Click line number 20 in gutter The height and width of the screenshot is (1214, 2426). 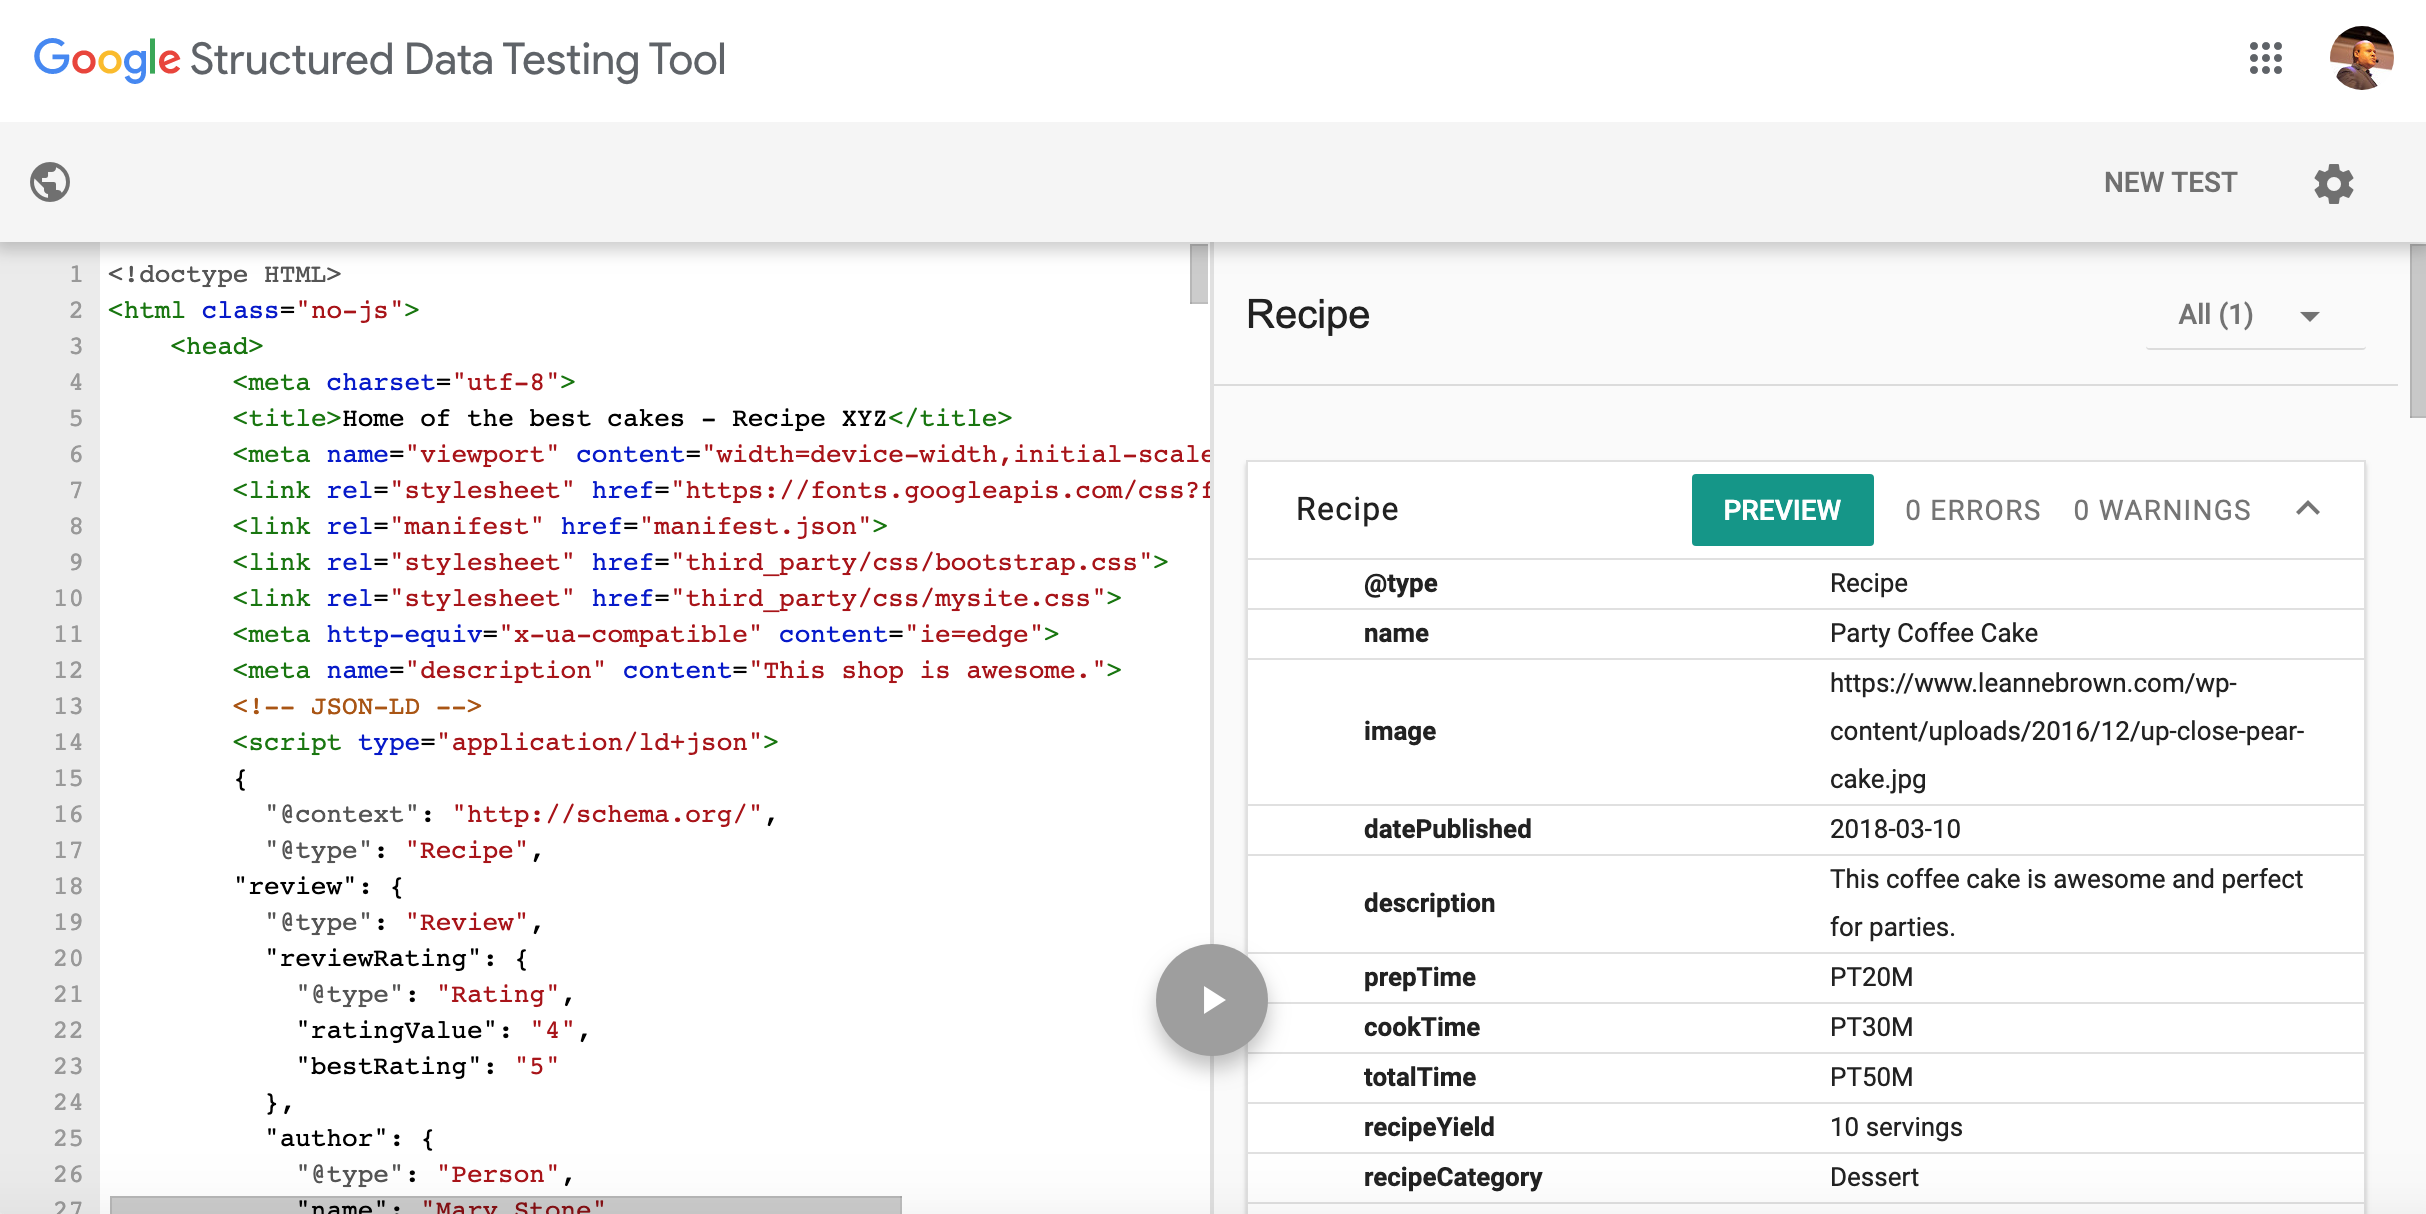[68, 958]
